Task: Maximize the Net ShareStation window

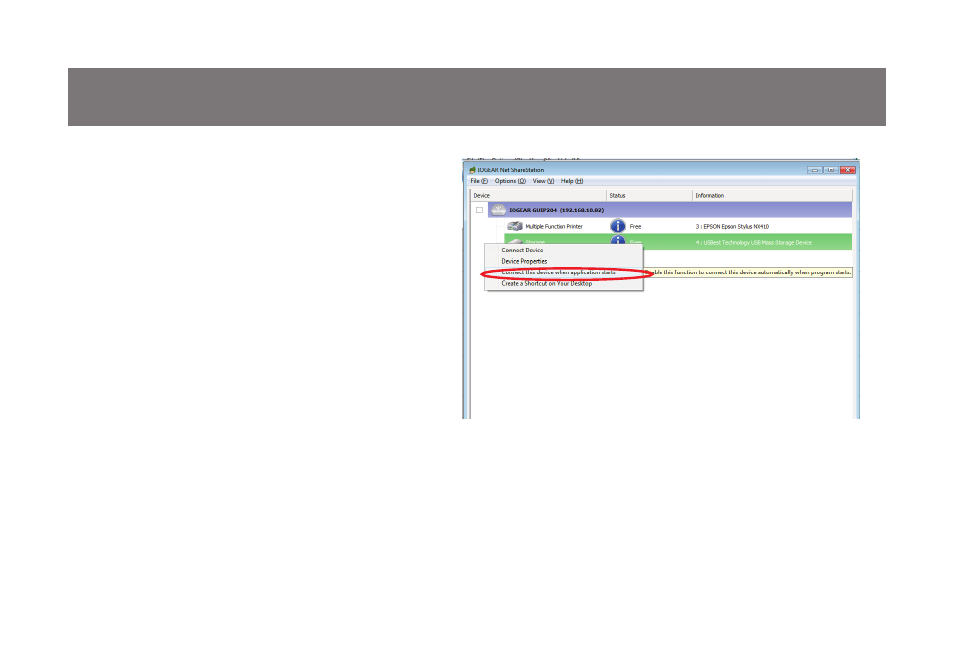Action: point(831,170)
